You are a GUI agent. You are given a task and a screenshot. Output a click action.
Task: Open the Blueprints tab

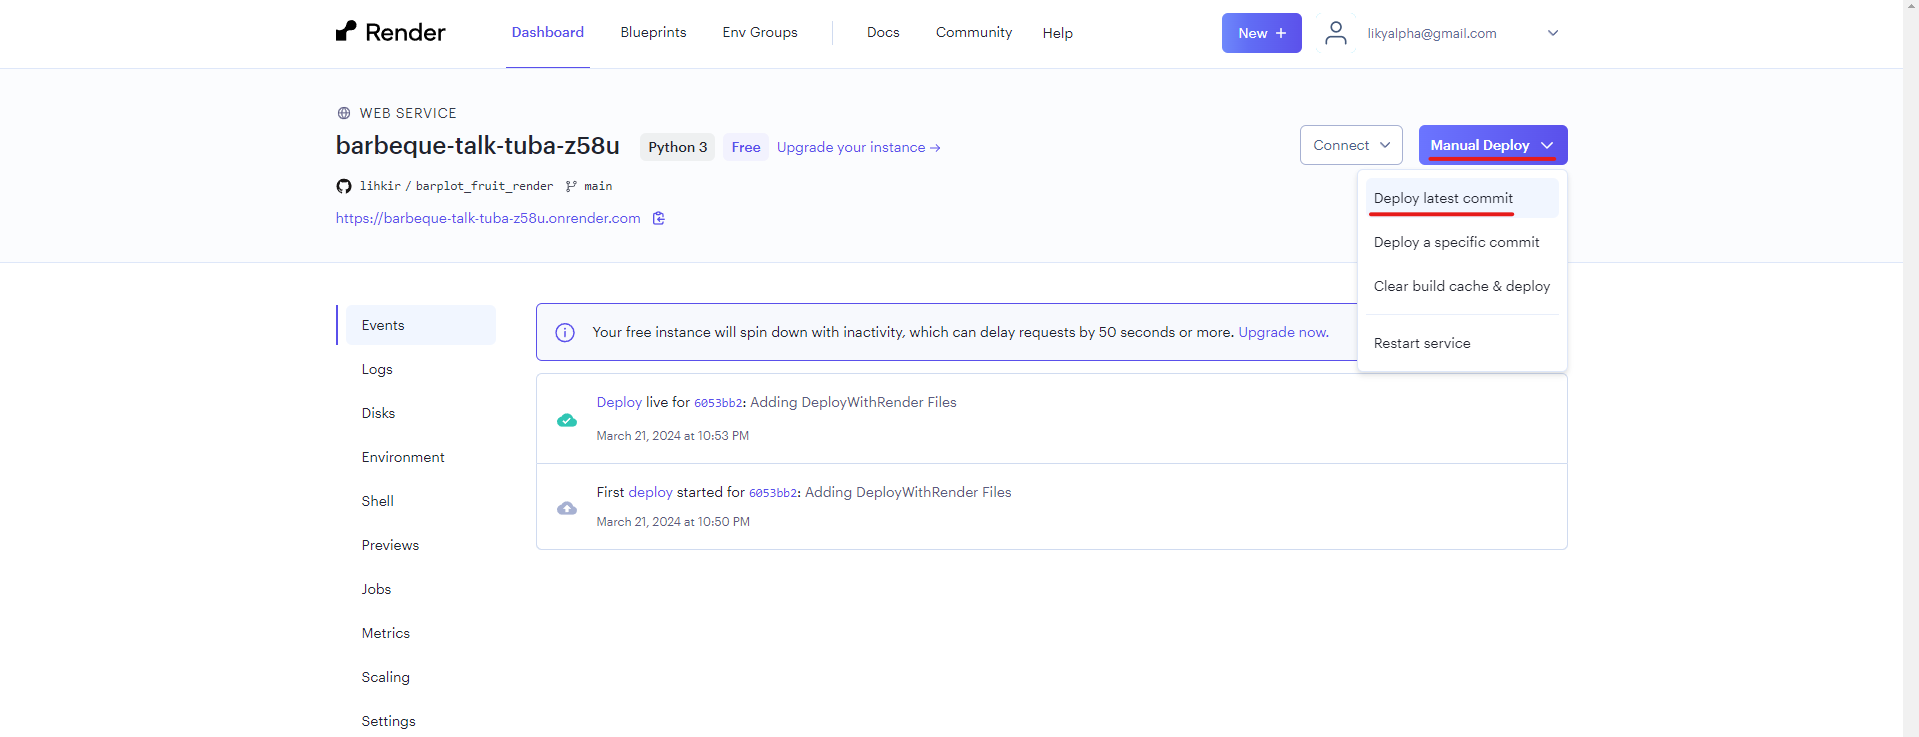point(653,32)
